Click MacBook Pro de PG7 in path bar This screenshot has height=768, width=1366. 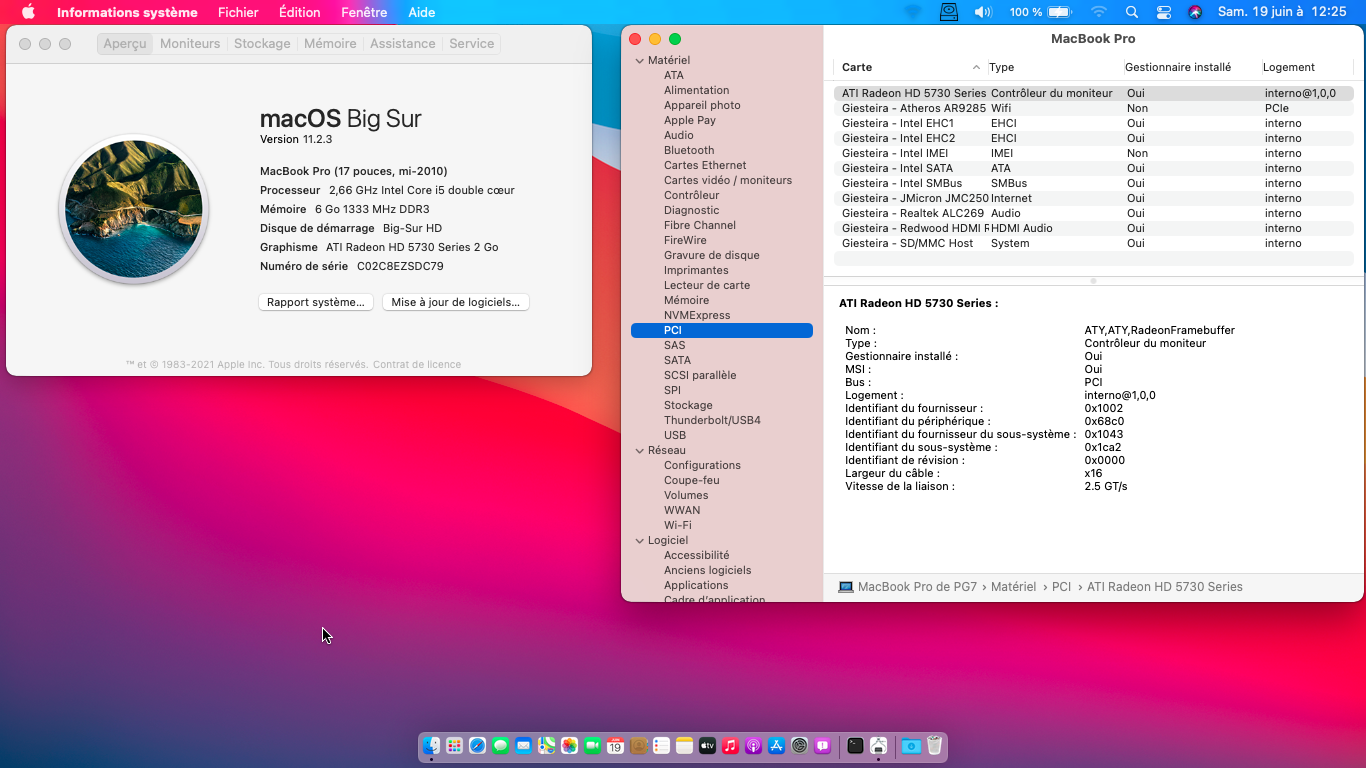pyautogui.click(x=907, y=587)
